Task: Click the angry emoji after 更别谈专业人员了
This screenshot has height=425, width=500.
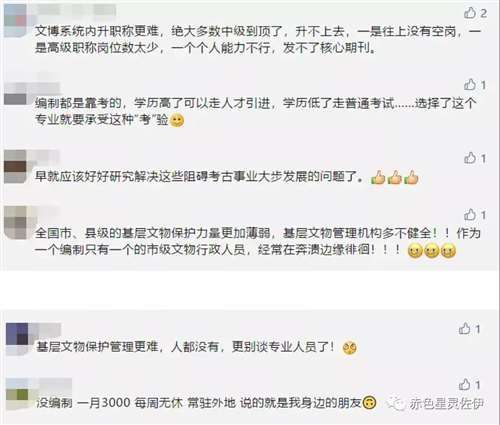Action: tap(350, 348)
